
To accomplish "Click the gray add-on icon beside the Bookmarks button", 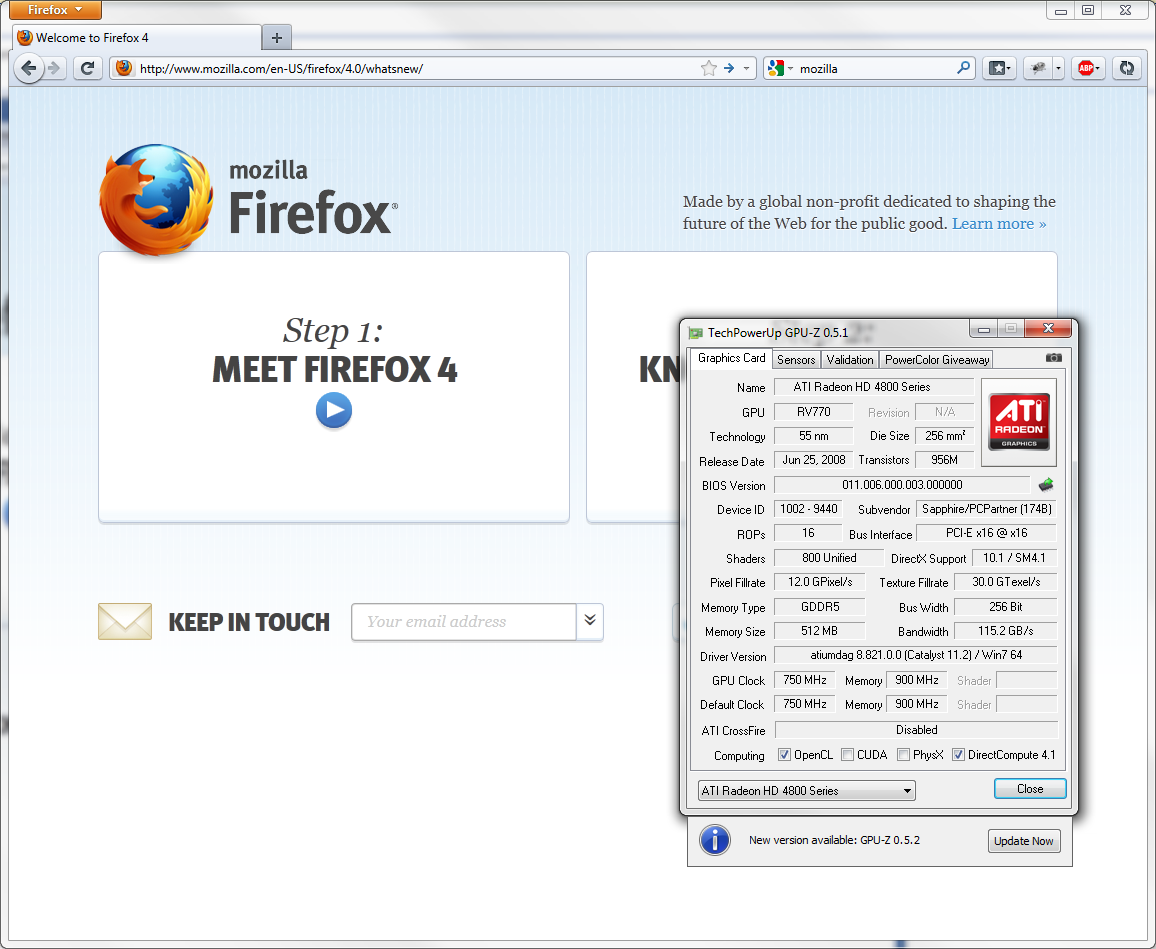I will 1038,69.
